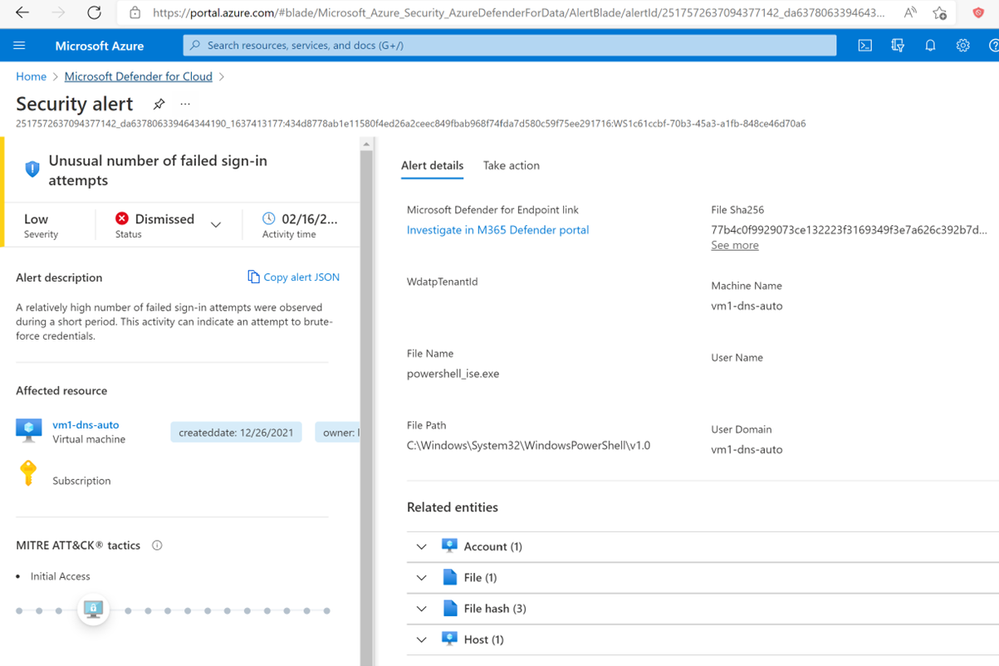Go back with the browser back arrow

click(22, 12)
